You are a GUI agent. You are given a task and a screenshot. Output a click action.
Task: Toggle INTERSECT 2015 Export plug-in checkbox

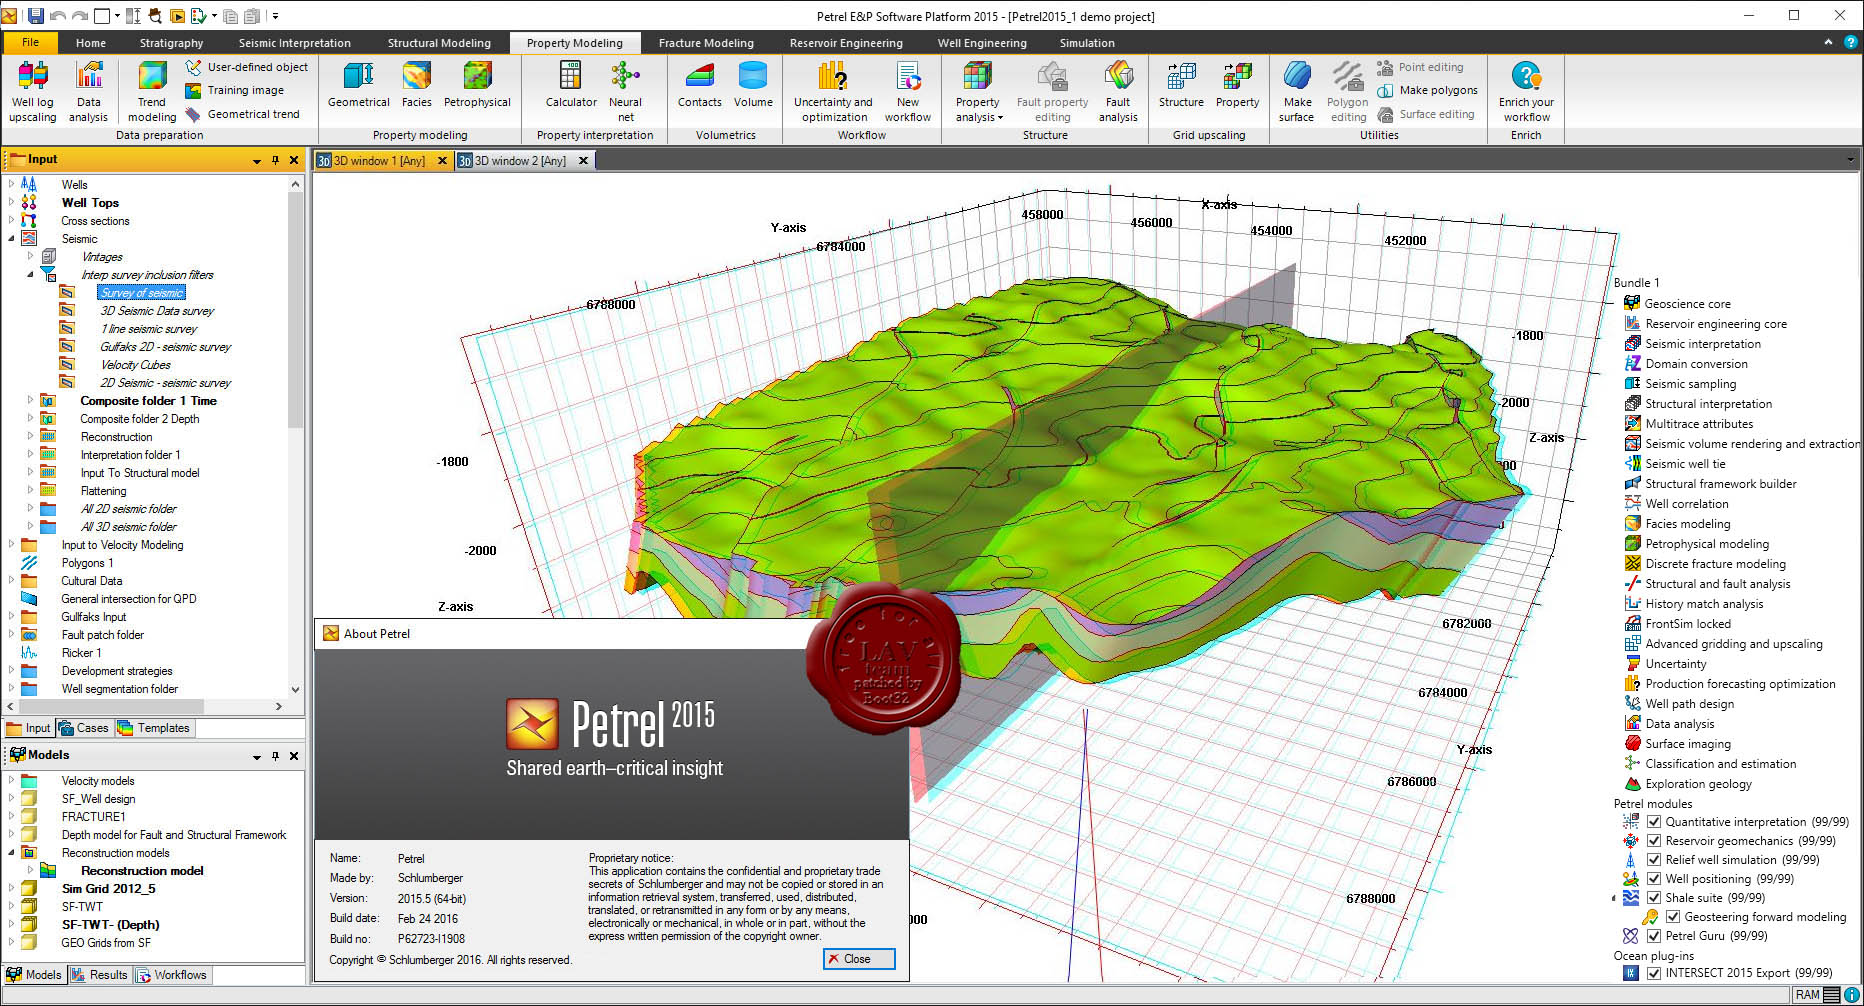1654,973
